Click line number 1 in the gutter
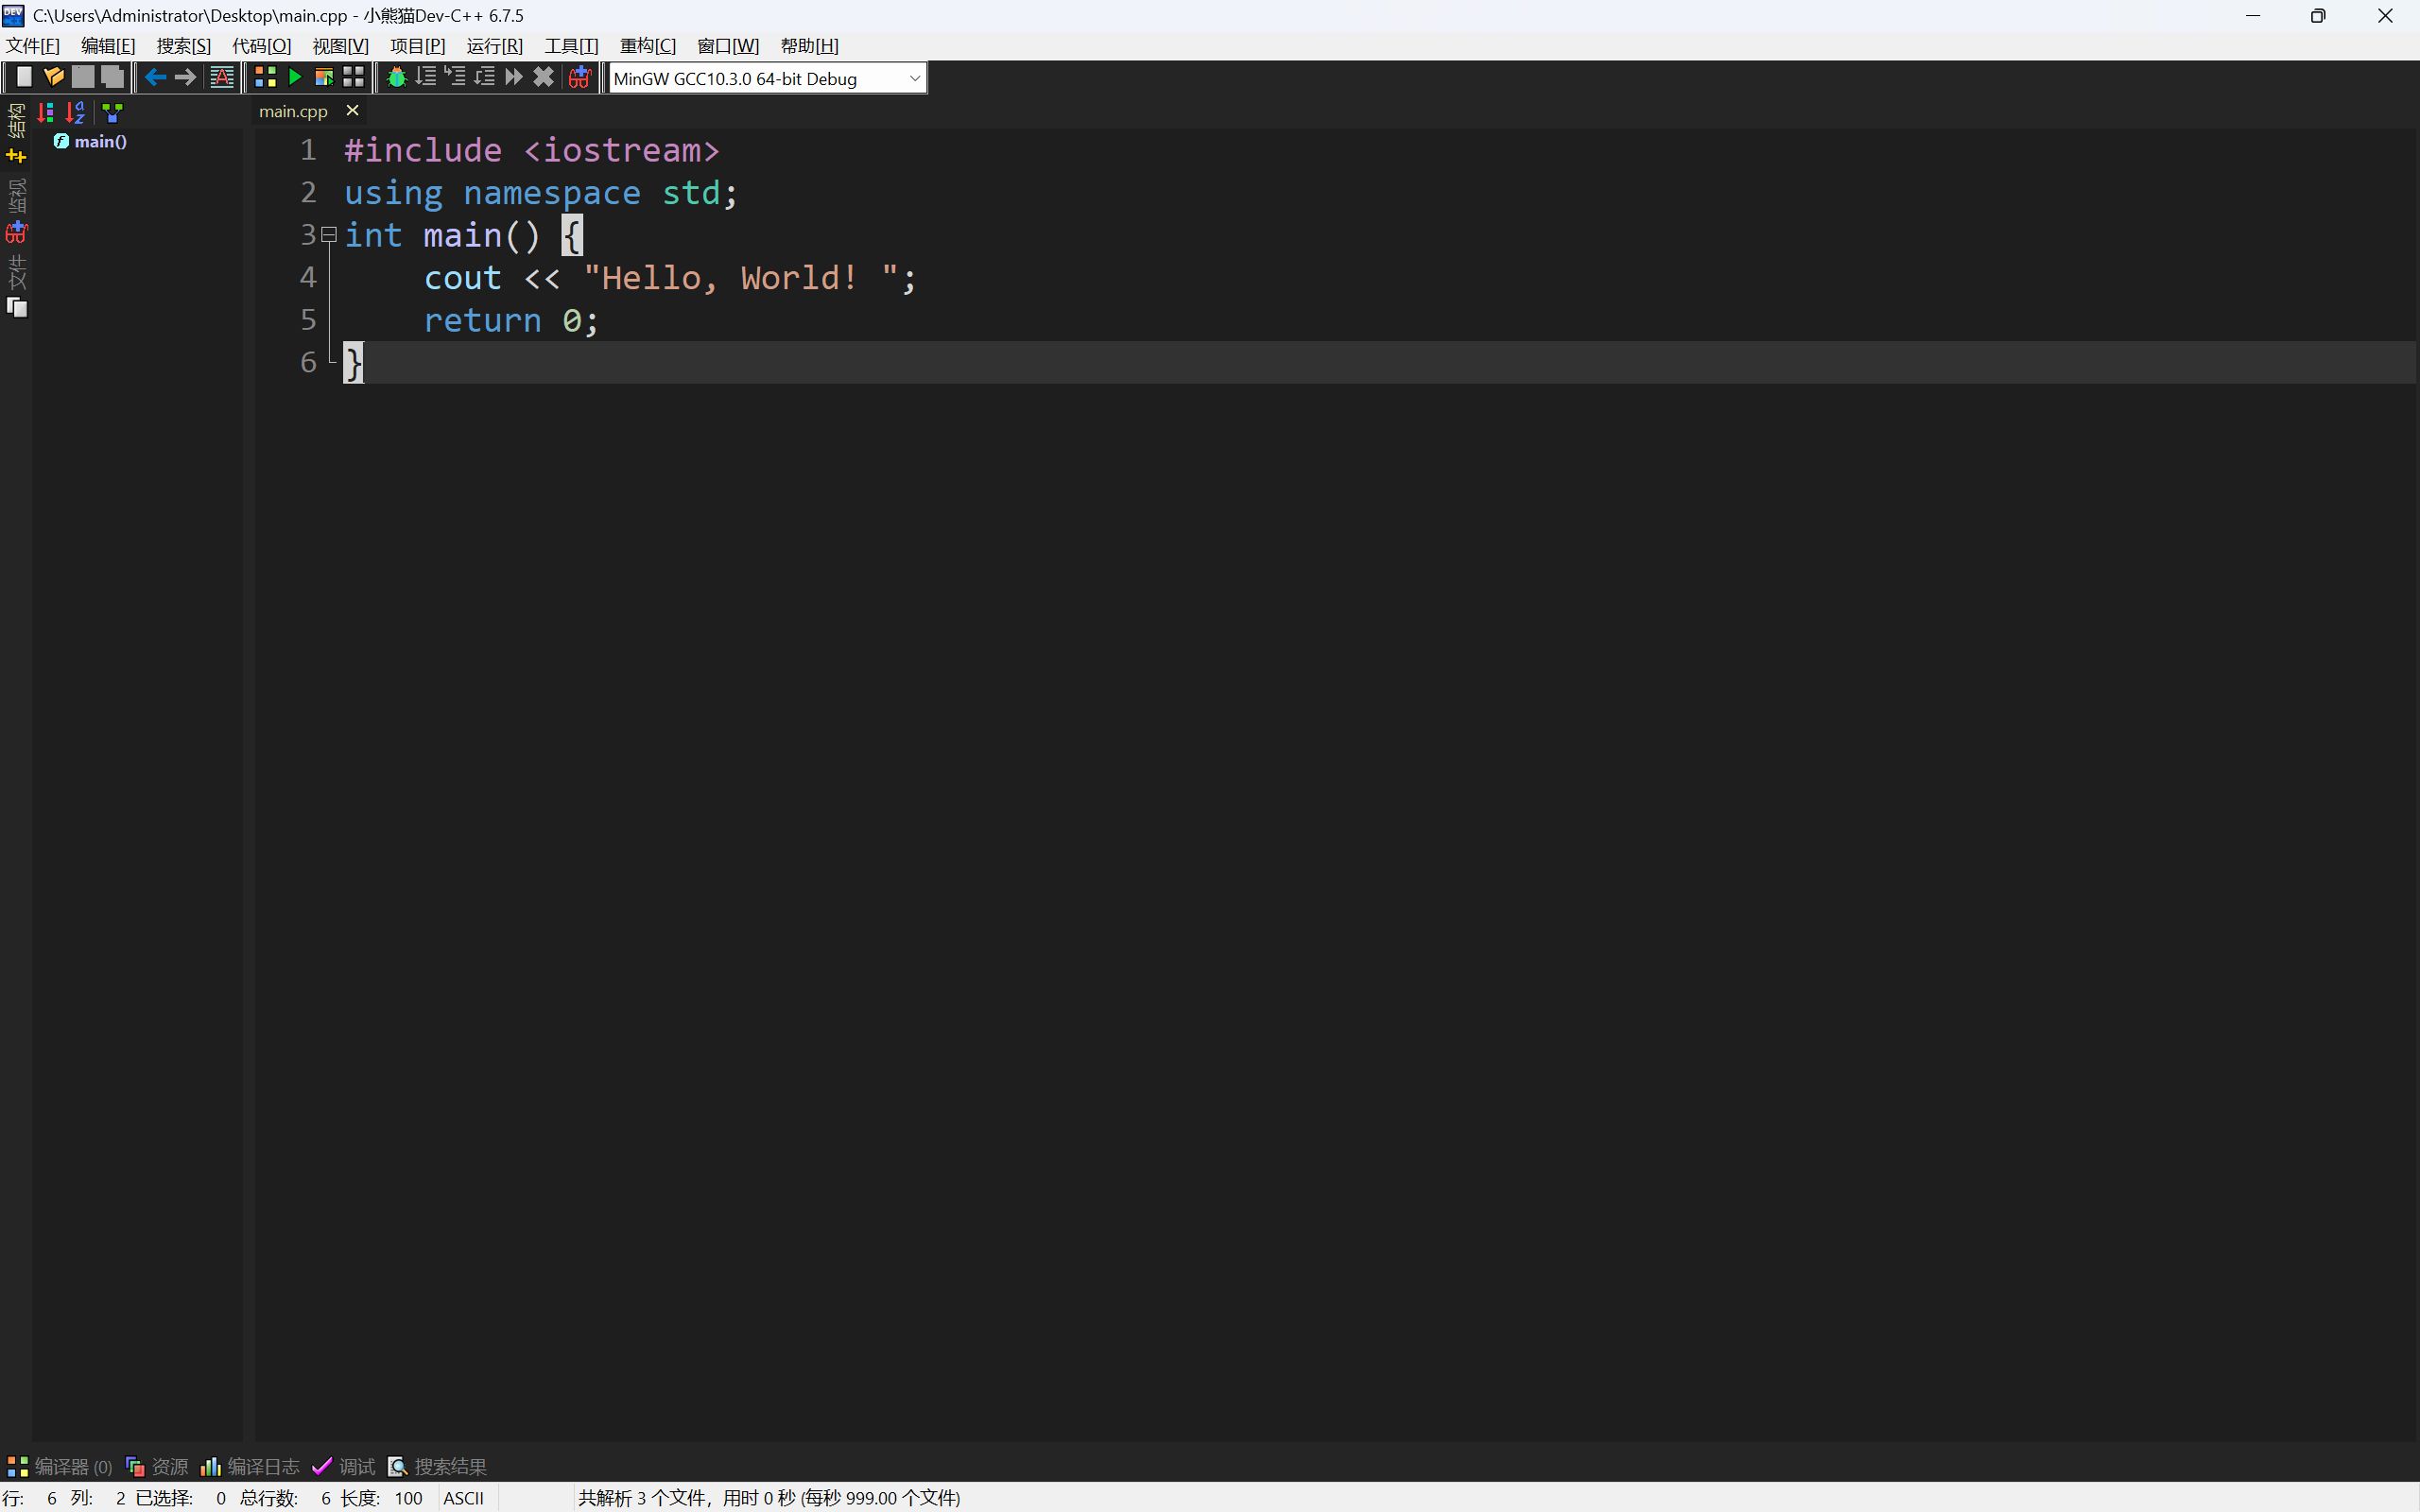Viewport: 2420px width, 1512px height. 308,151
